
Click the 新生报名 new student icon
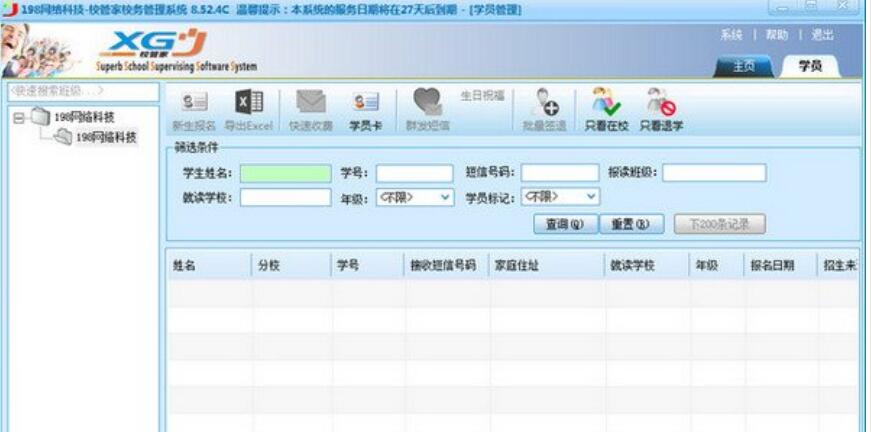tap(195, 102)
